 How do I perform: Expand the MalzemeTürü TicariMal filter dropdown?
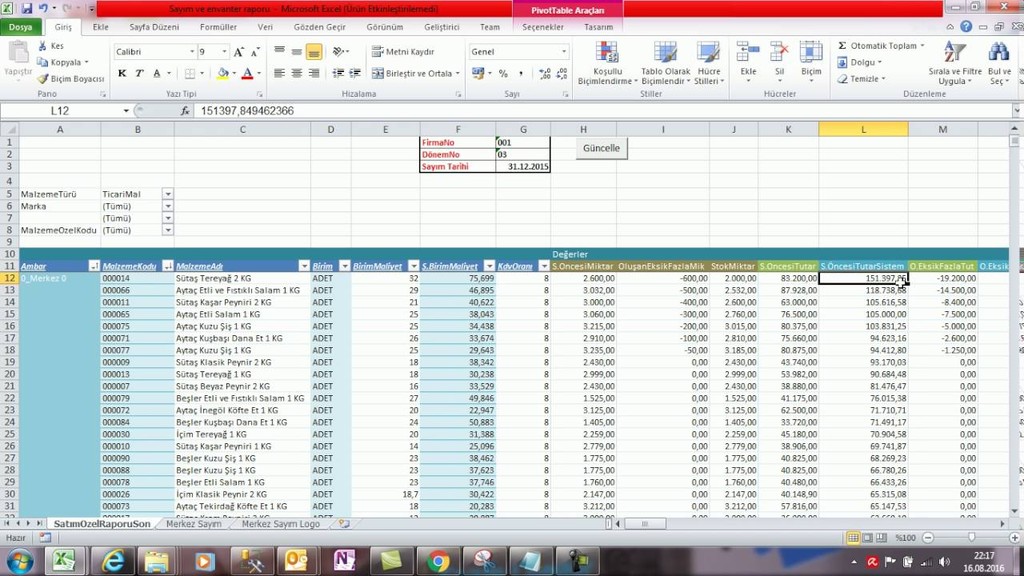[168, 194]
